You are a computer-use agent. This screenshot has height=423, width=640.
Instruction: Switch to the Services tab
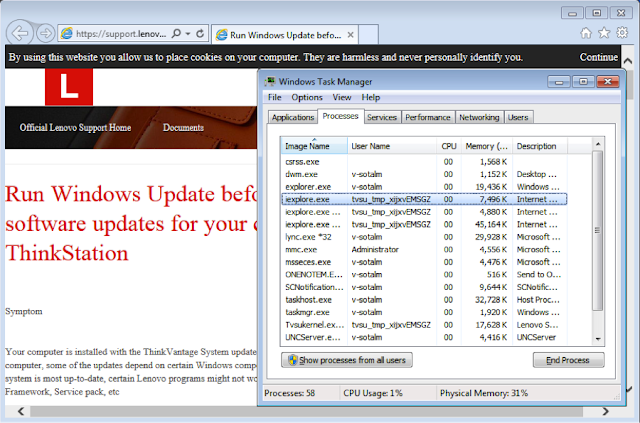pos(382,117)
